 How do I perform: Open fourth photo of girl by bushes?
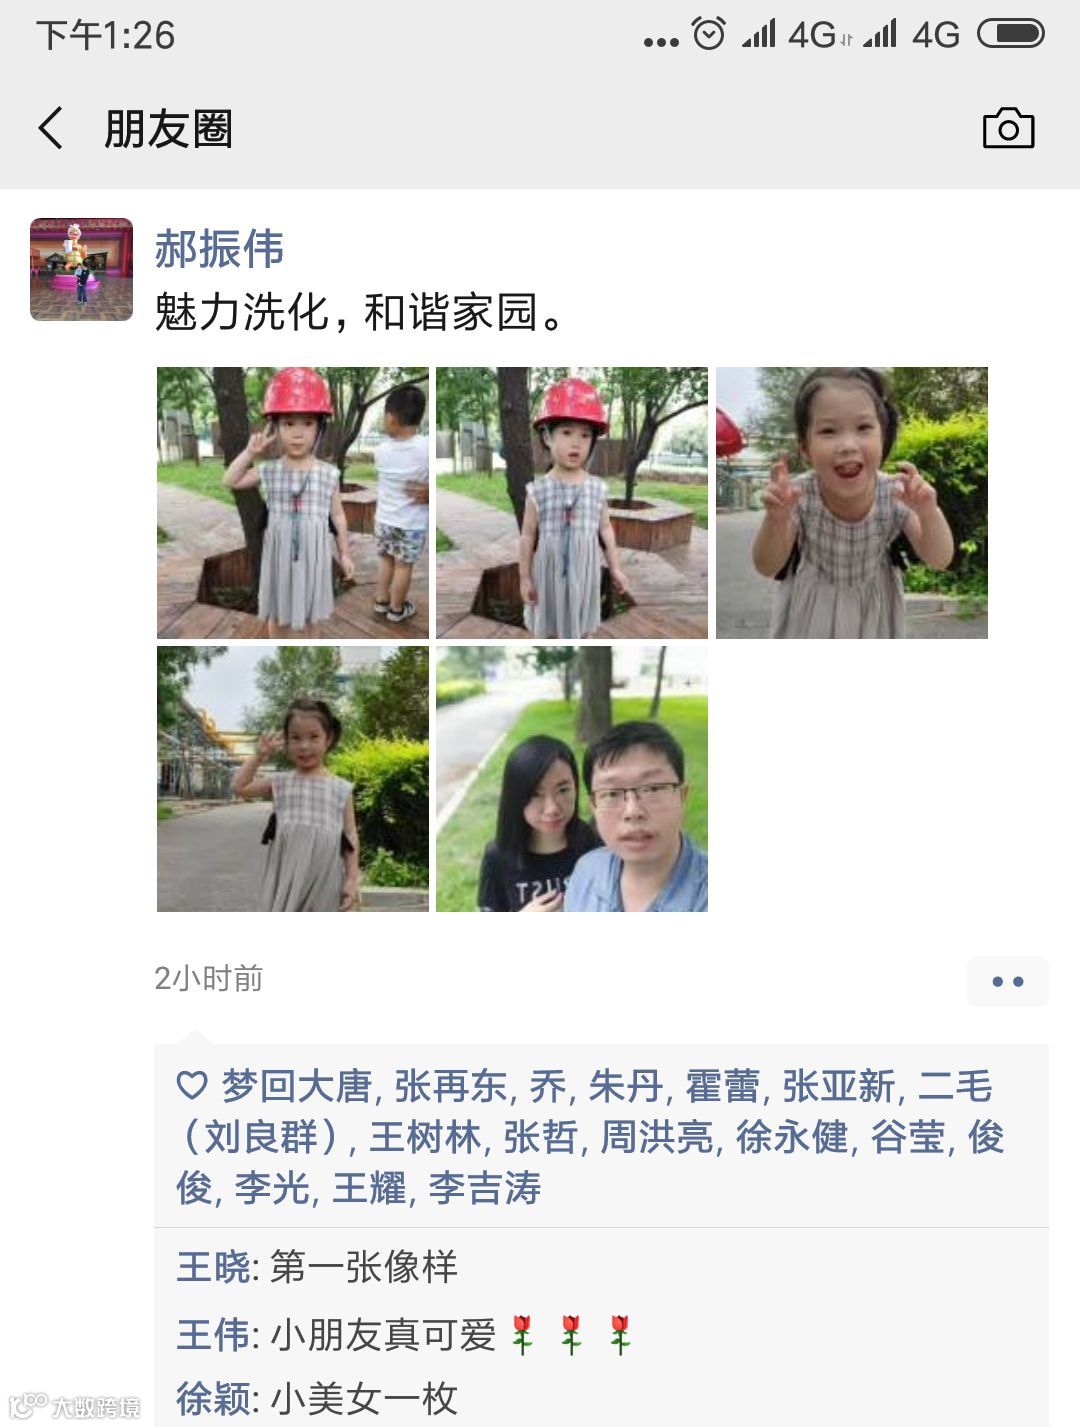[x=293, y=779]
